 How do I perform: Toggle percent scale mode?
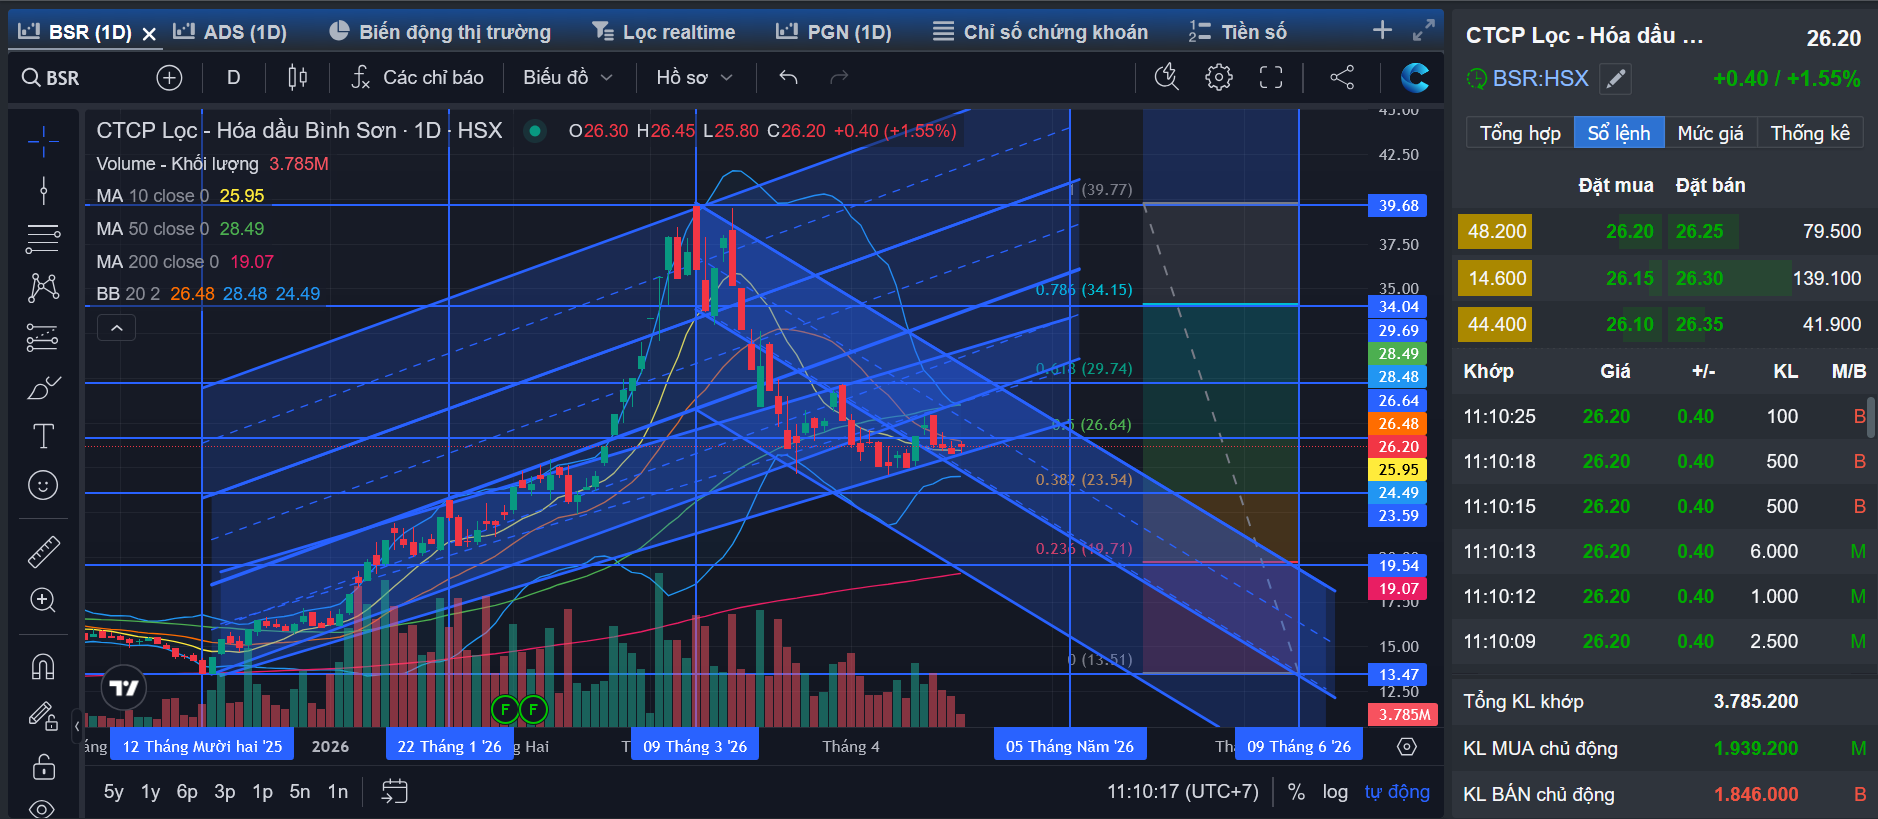click(x=1296, y=792)
